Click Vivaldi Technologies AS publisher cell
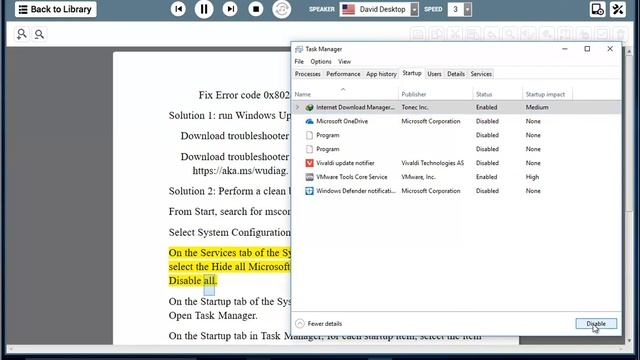The width and height of the screenshot is (640, 360). (433, 163)
